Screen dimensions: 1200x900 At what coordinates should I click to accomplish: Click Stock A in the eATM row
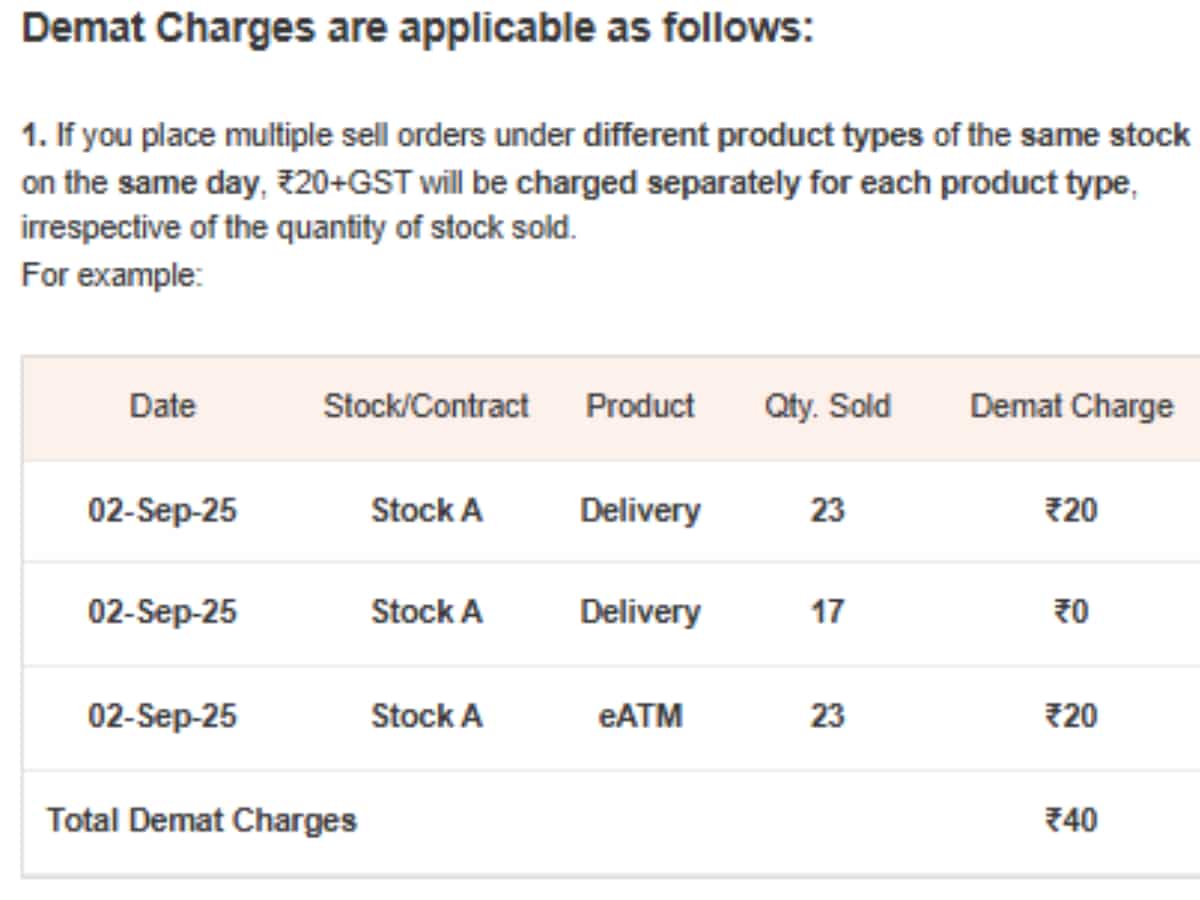pyautogui.click(x=426, y=716)
